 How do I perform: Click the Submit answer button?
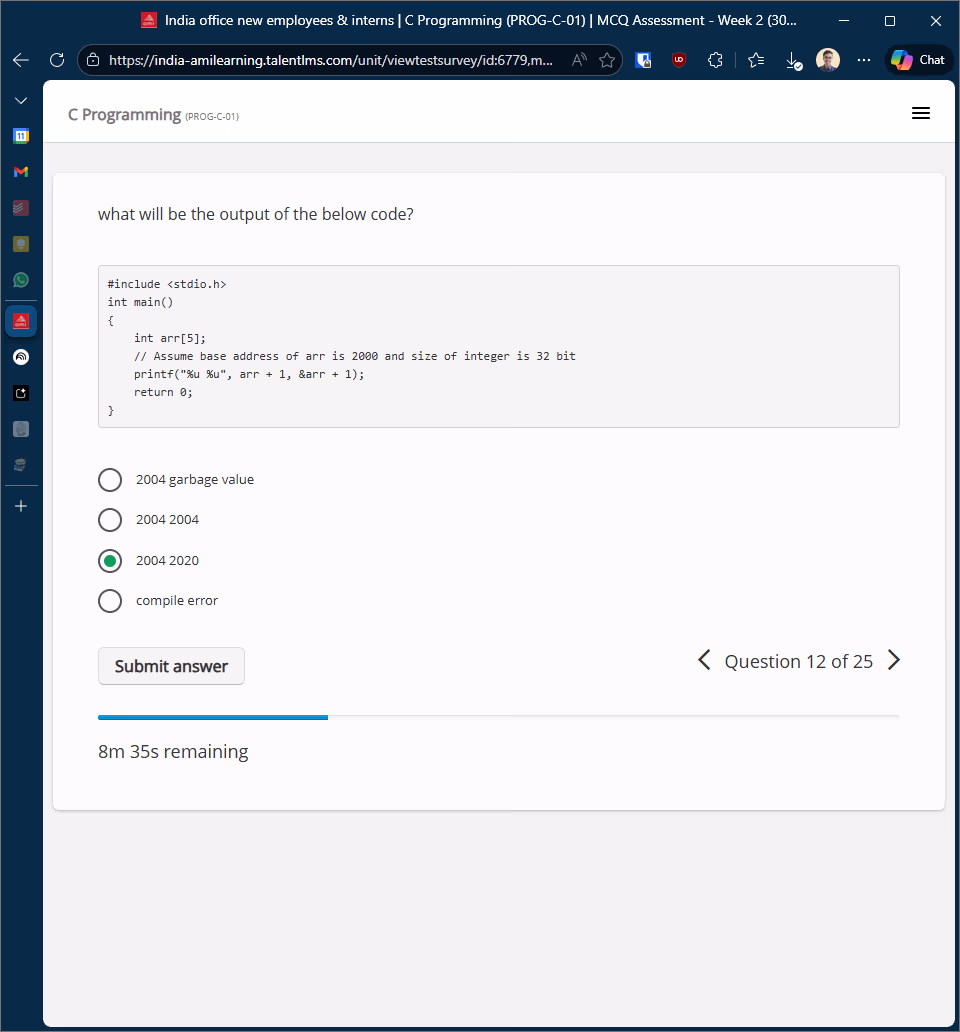171,666
